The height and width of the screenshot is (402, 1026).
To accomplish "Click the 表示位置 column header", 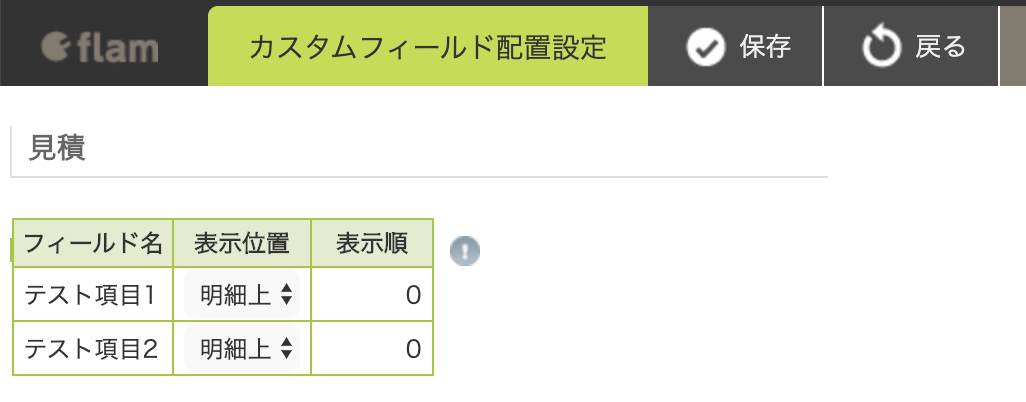I will (242, 244).
